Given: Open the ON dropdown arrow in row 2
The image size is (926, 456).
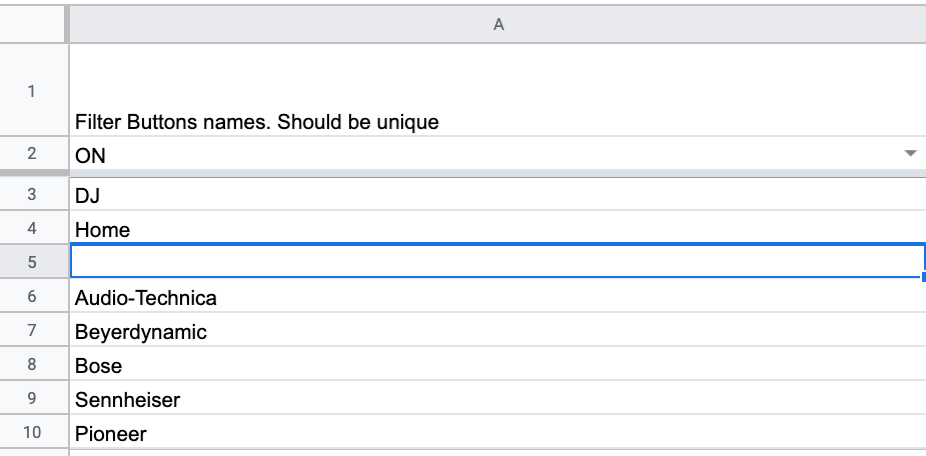Looking at the screenshot, I should (910, 154).
